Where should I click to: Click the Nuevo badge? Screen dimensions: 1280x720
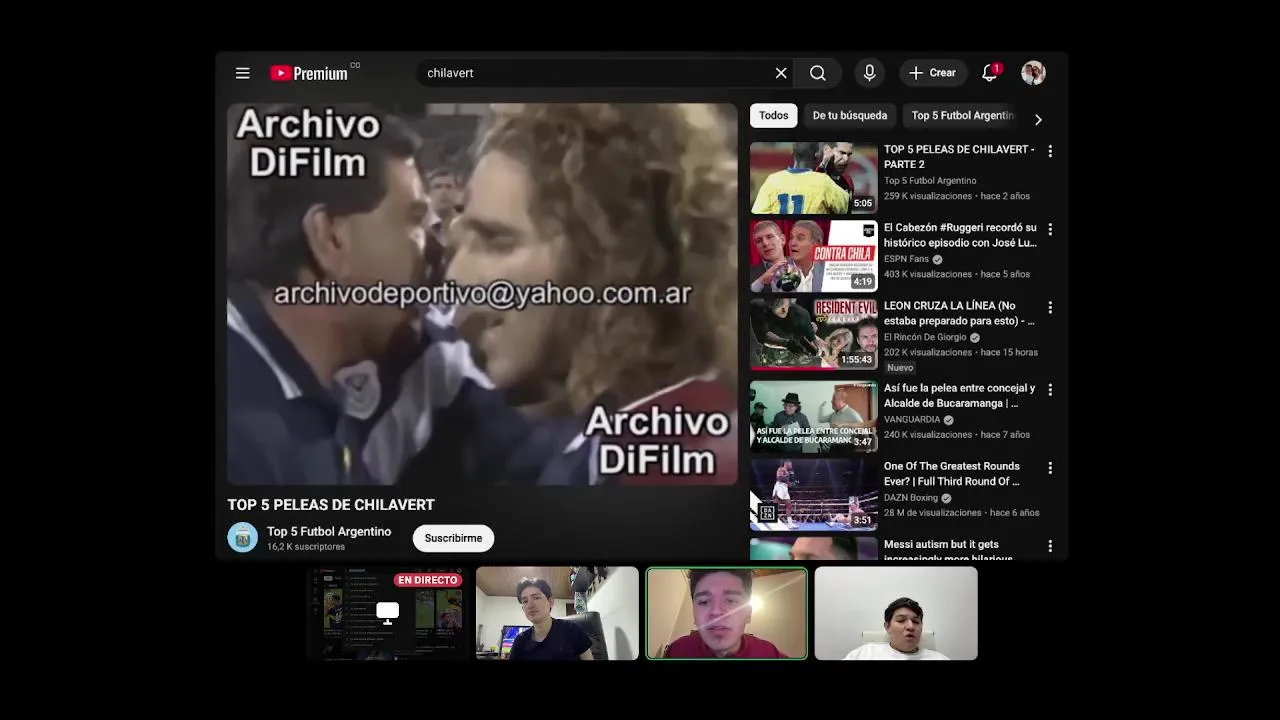point(900,368)
